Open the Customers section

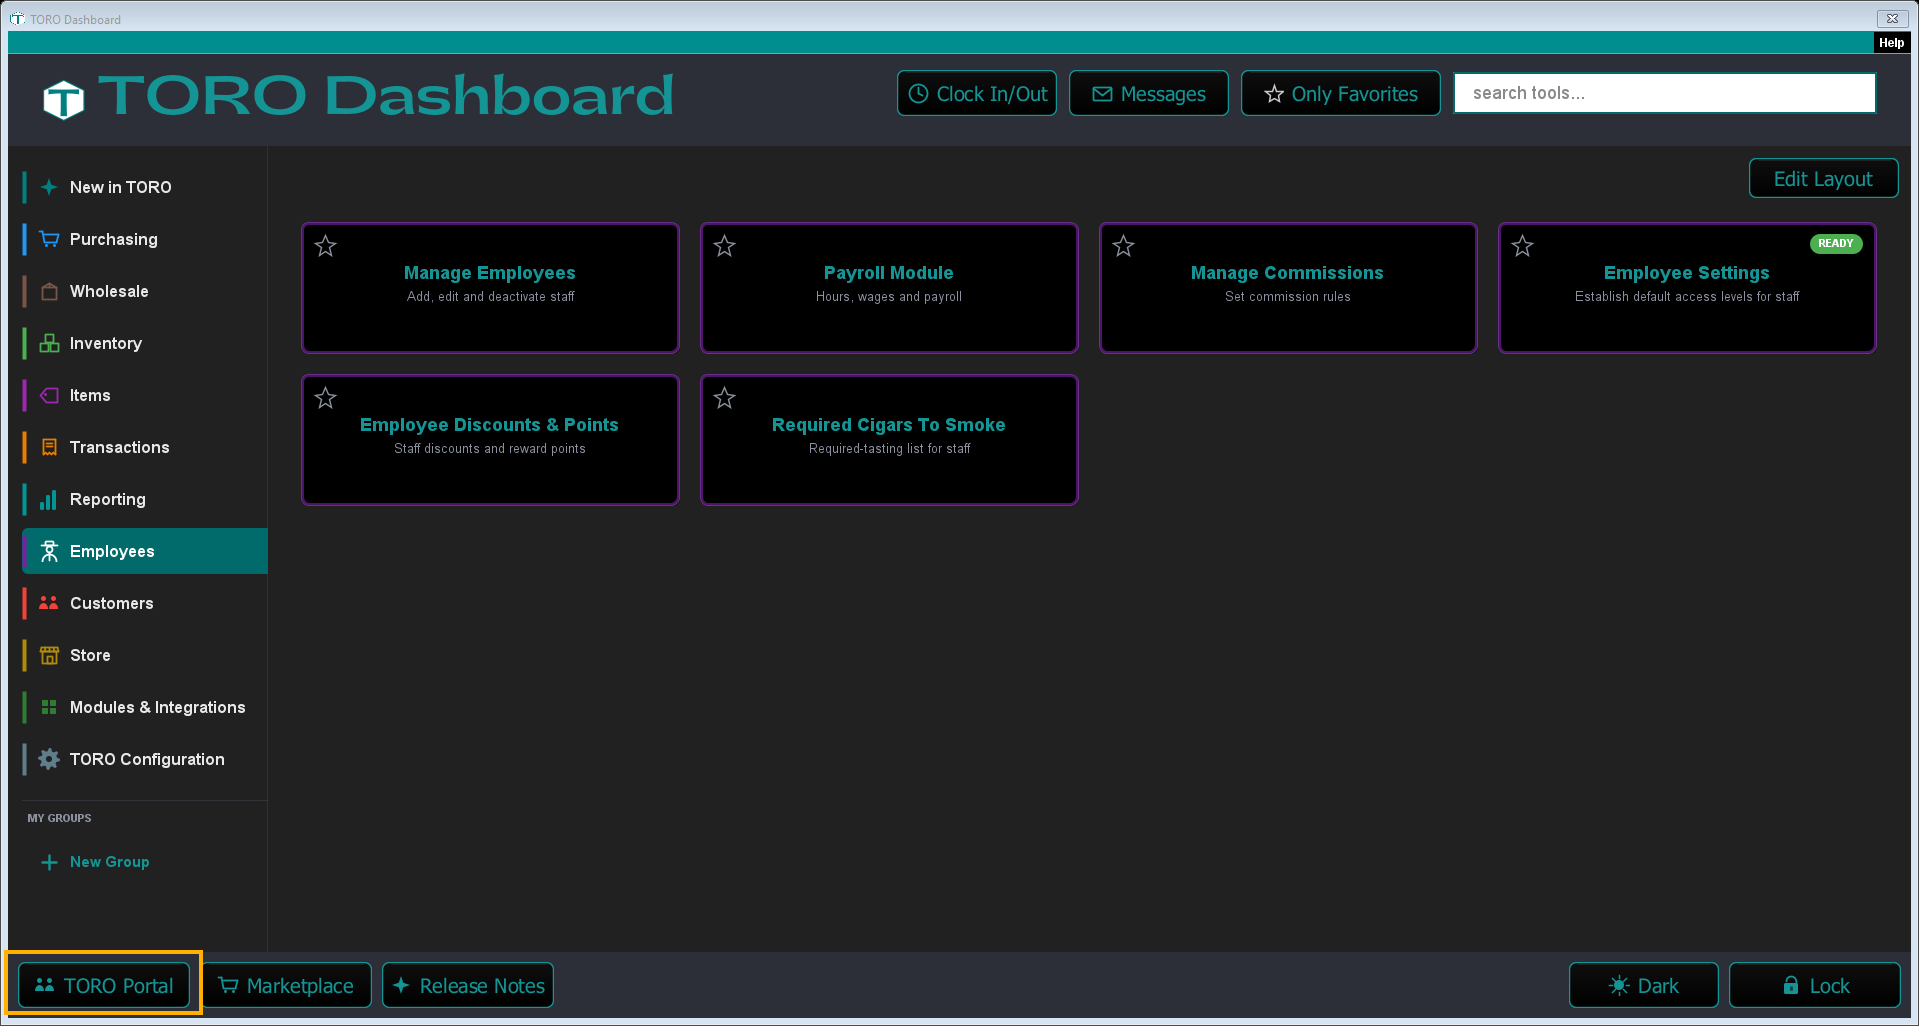[x=145, y=603]
